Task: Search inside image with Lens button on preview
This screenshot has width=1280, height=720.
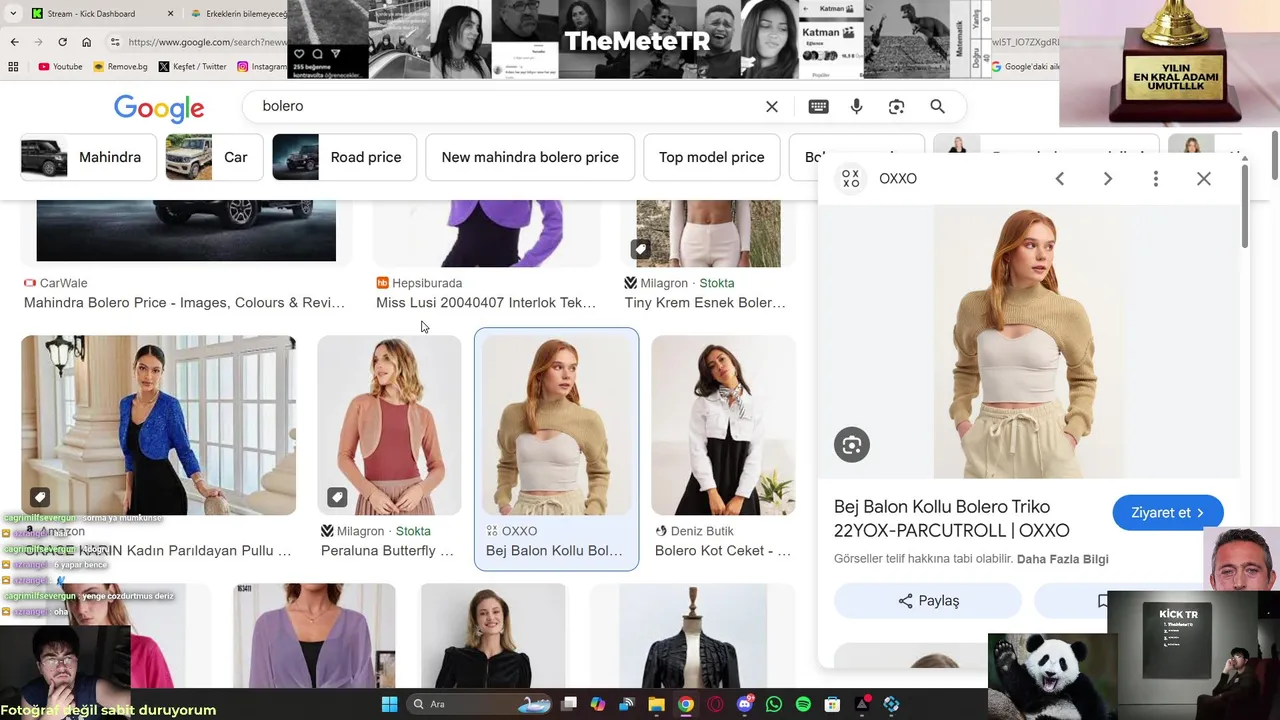Action: click(x=852, y=445)
